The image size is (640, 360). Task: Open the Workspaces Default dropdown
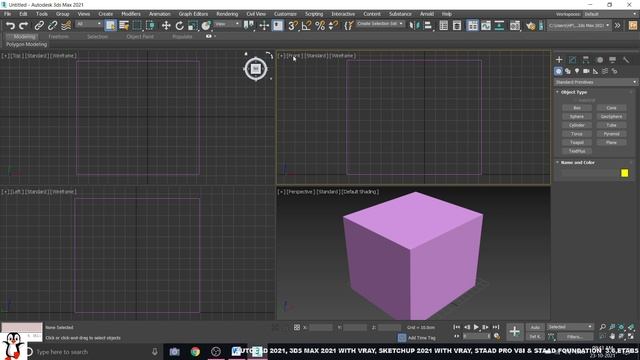tap(610, 14)
